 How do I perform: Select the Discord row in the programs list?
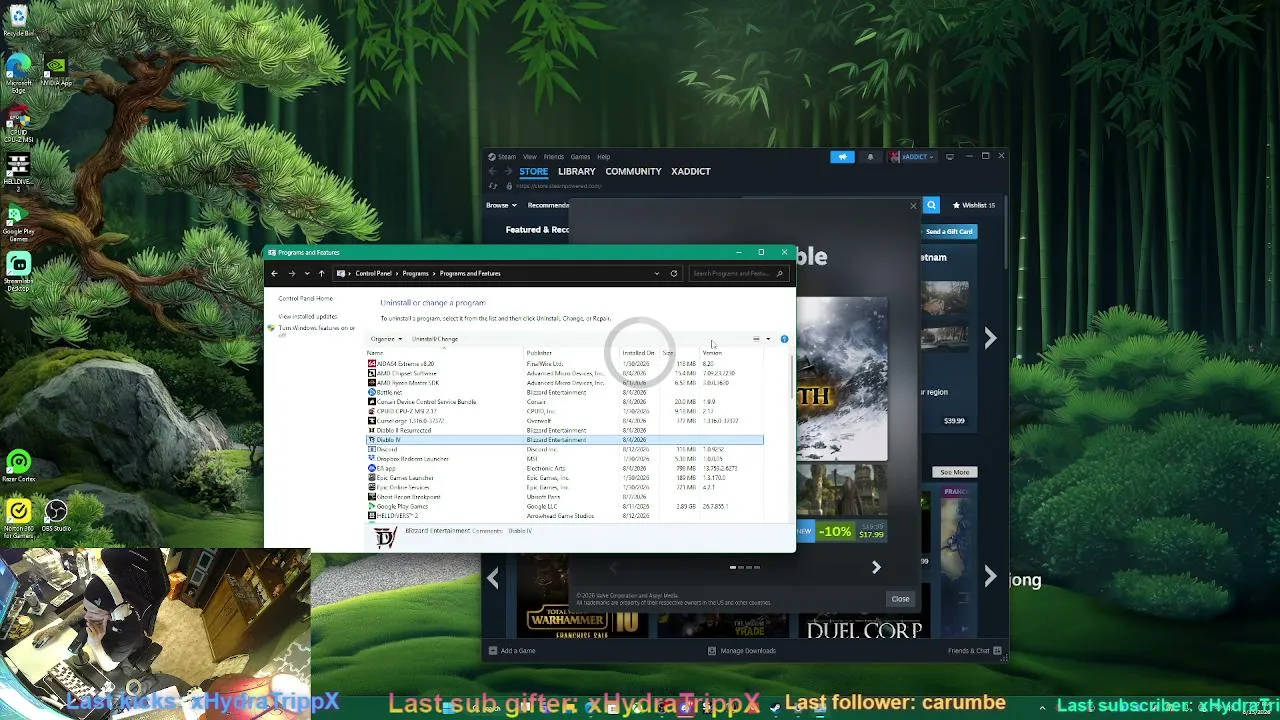point(565,450)
